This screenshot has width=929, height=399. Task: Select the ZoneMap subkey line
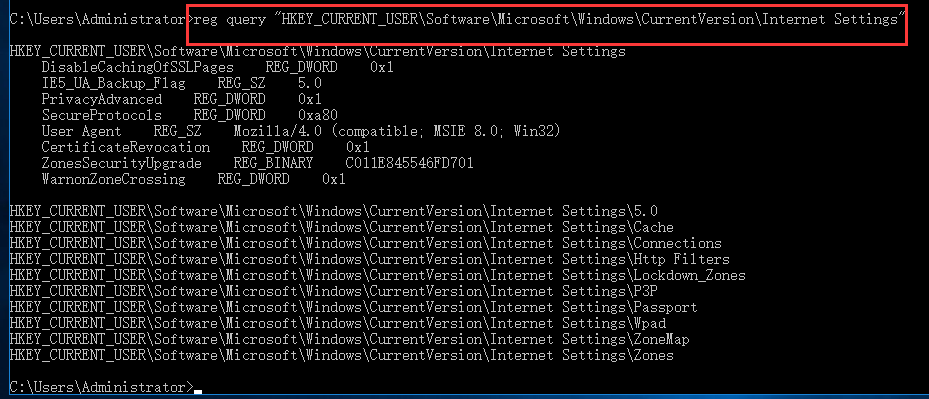350,339
